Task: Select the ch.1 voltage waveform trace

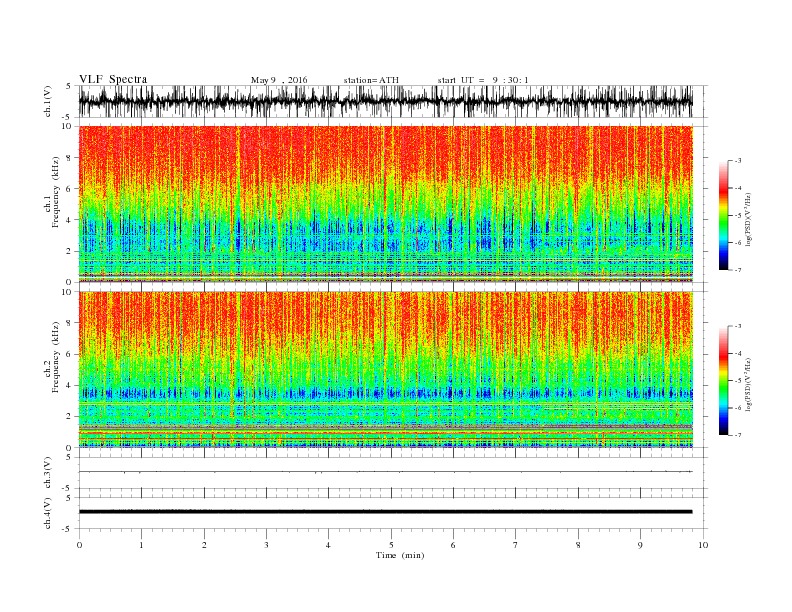Action: click(385, 101)
